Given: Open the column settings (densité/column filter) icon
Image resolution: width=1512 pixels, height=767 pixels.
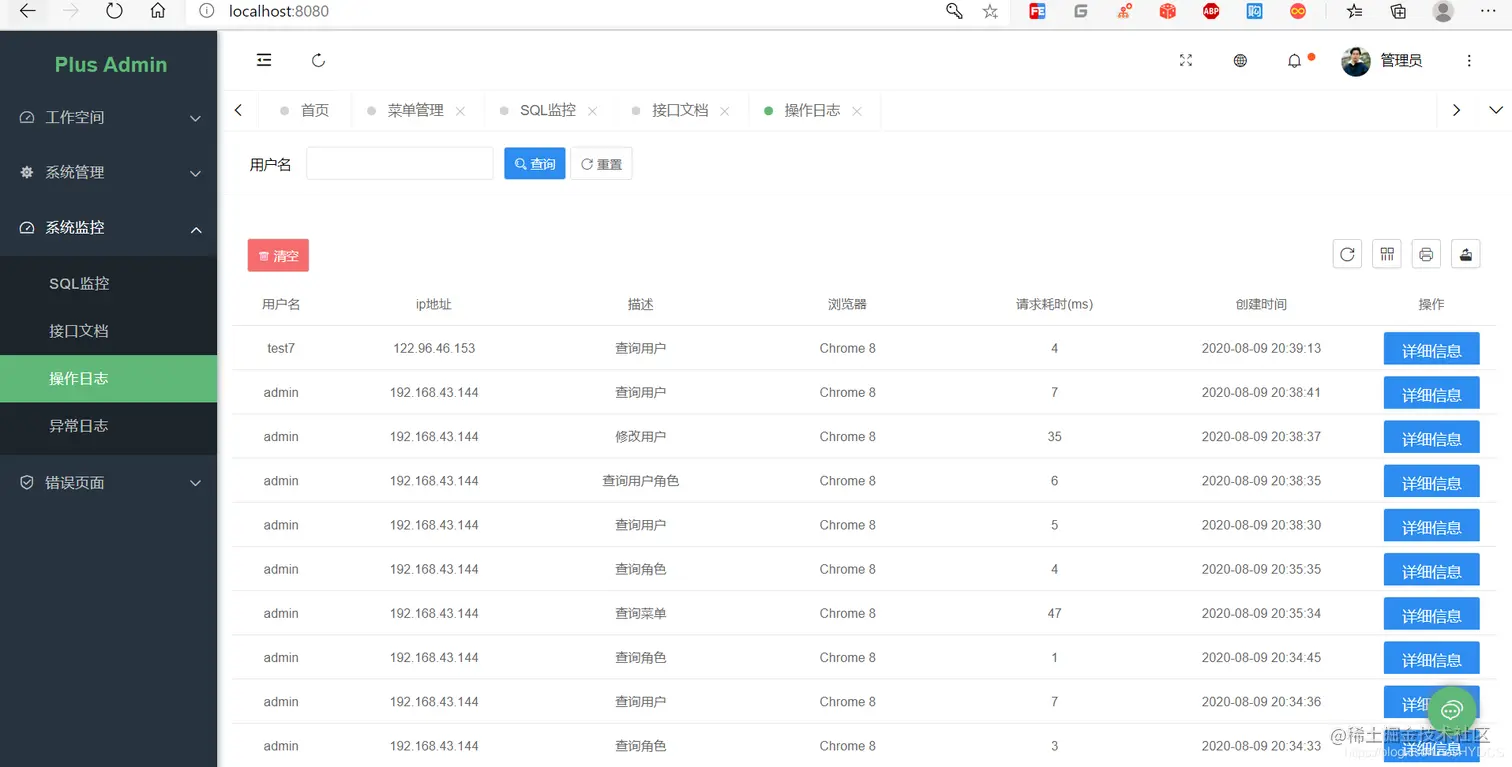Looking at the screenshot, I should 1386,253.
